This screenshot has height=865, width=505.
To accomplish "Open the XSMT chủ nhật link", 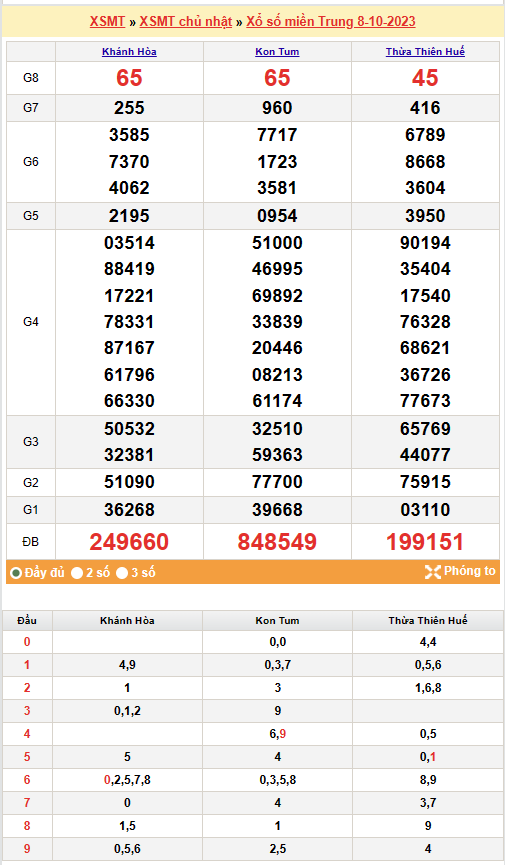I will tap(185, 22).
